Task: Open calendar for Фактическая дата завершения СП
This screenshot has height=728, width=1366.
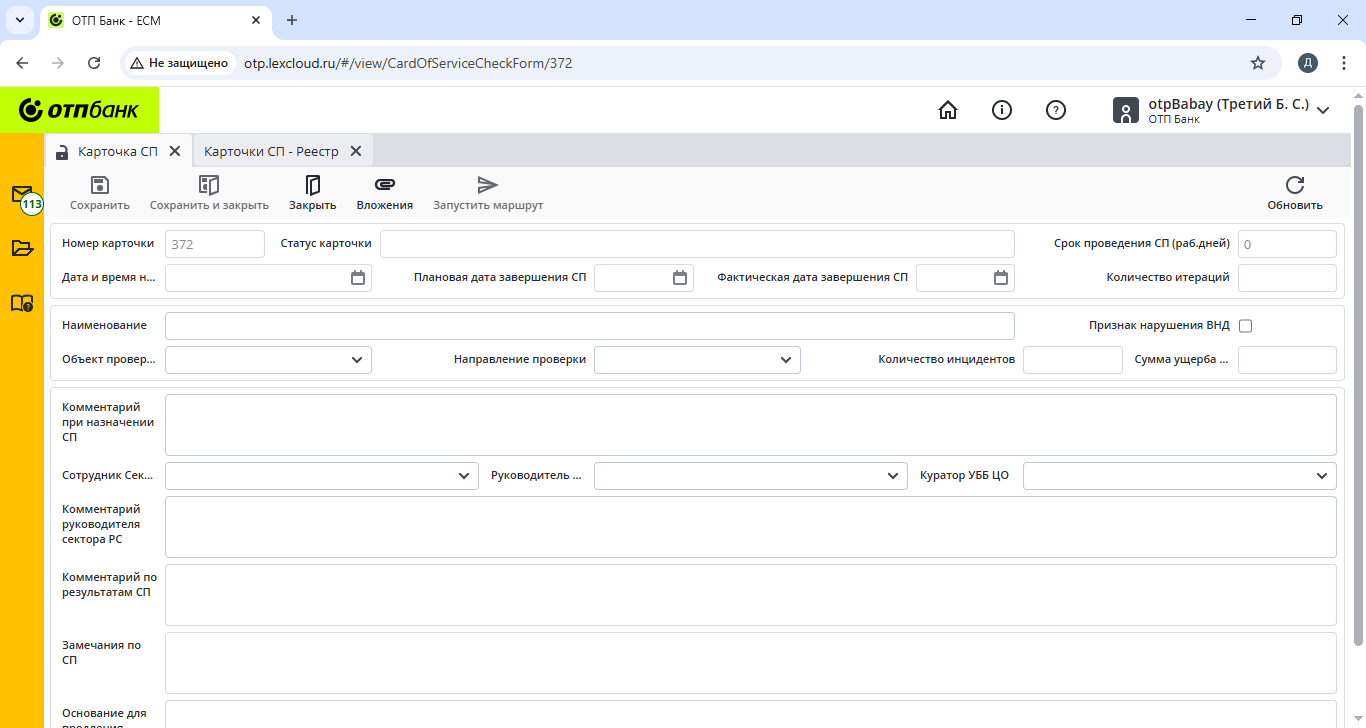Action: (x=1001, y=278)
